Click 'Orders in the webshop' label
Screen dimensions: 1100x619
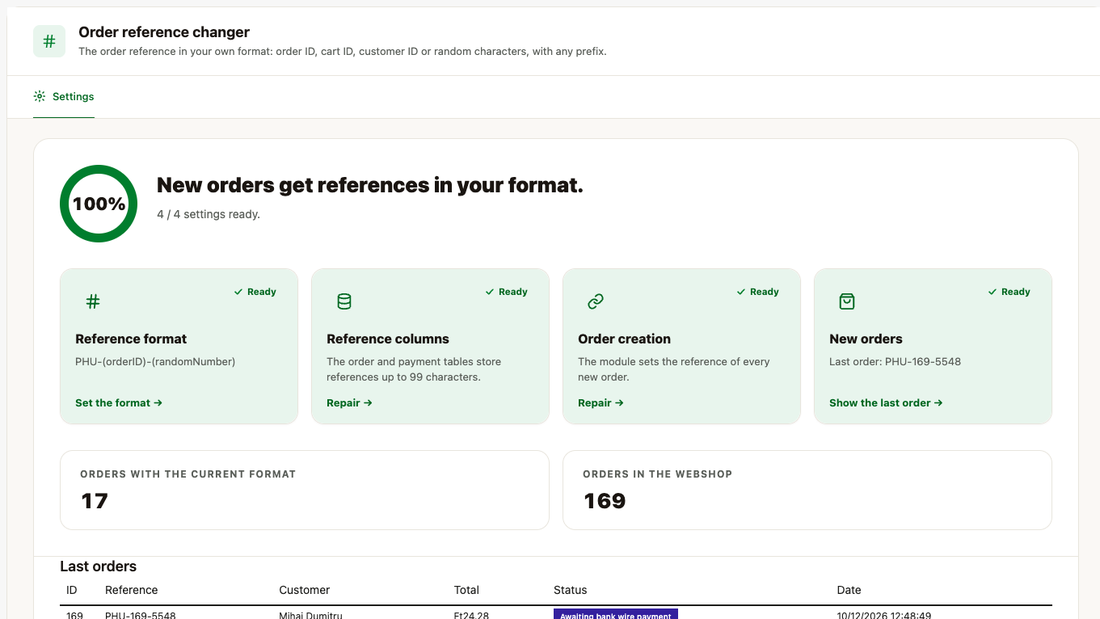(x=657, y=474)
